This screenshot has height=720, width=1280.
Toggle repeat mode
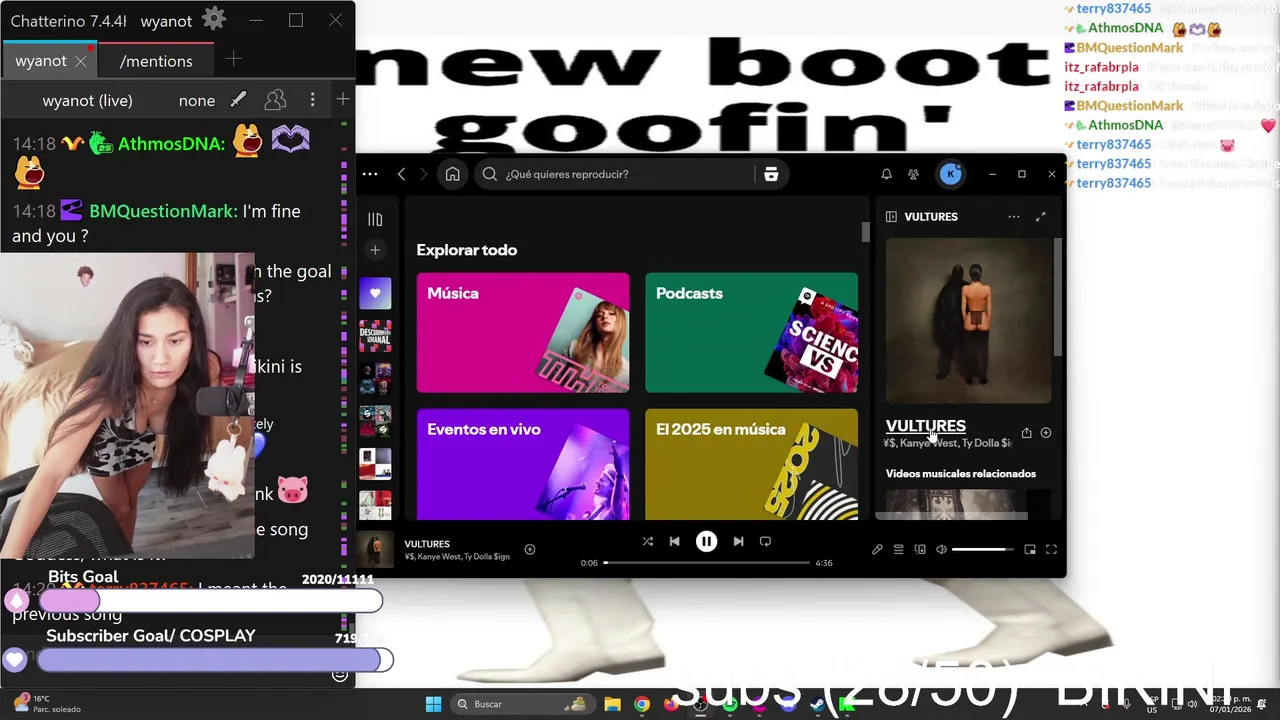pos(765,541)
